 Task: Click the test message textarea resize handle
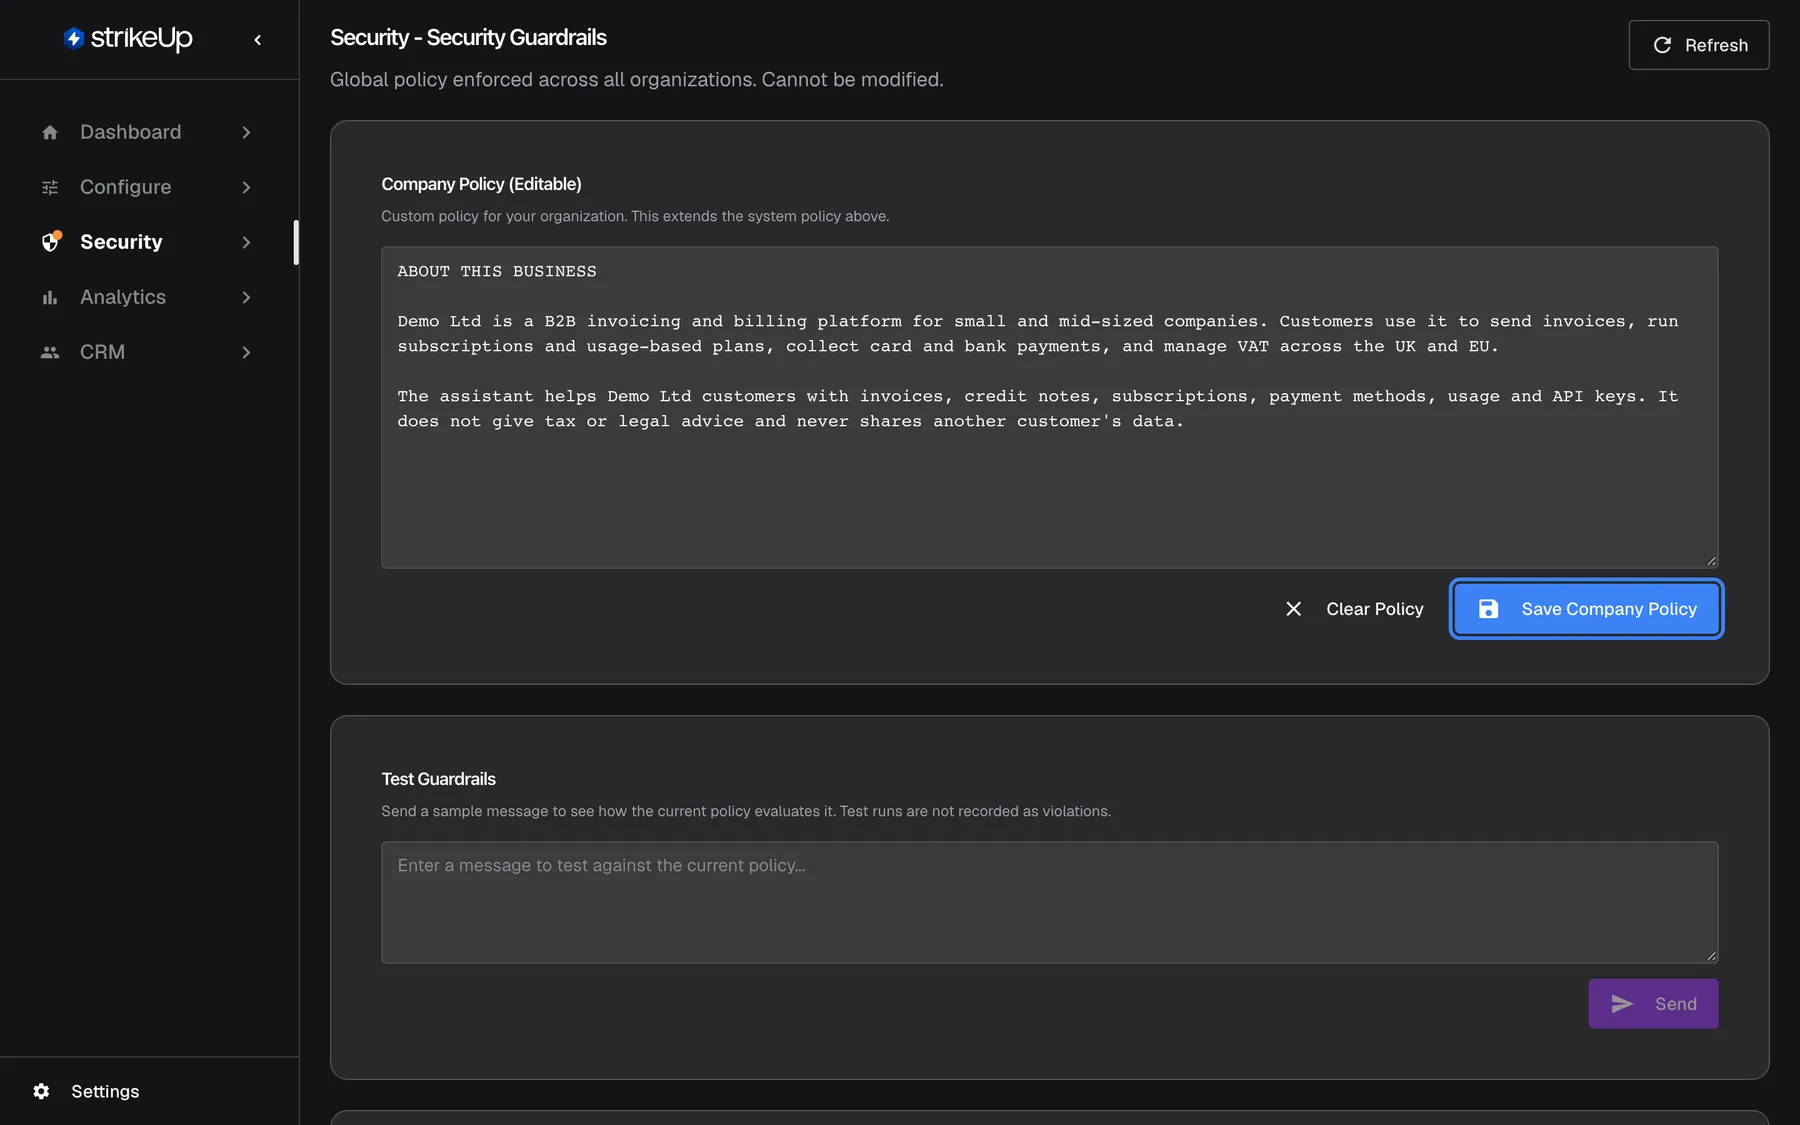click(1711, 956)
